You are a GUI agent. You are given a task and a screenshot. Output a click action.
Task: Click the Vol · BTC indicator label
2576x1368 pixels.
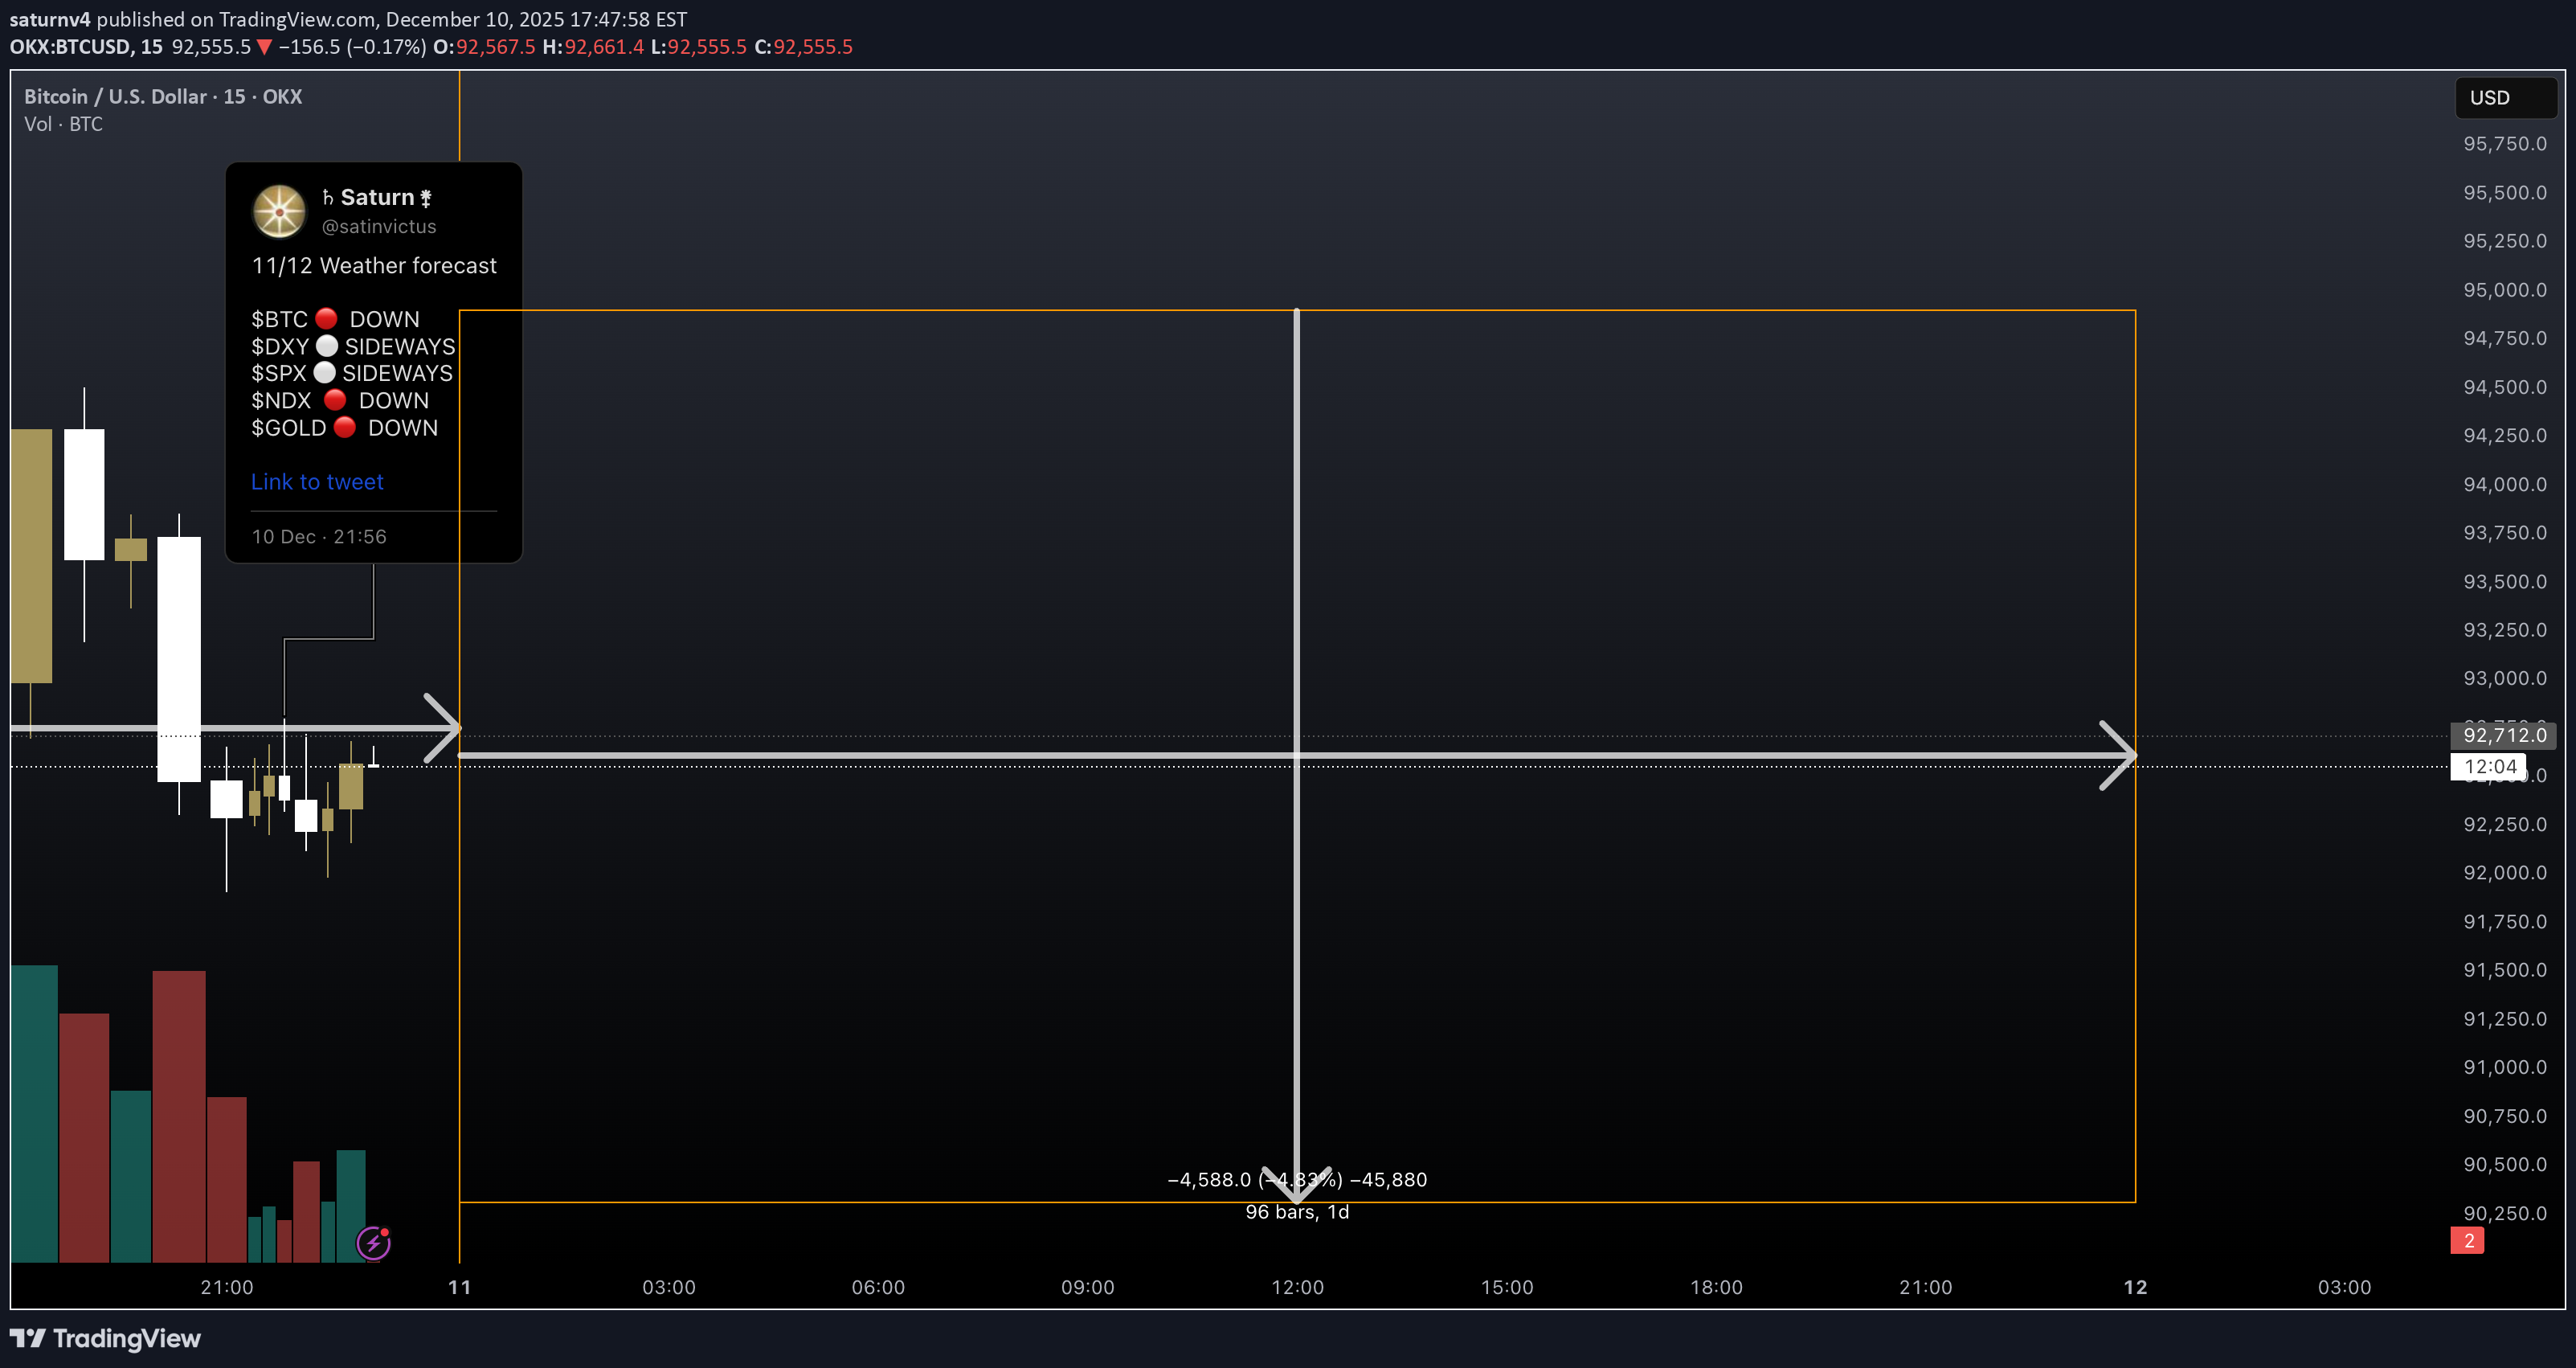click(63, 124)
